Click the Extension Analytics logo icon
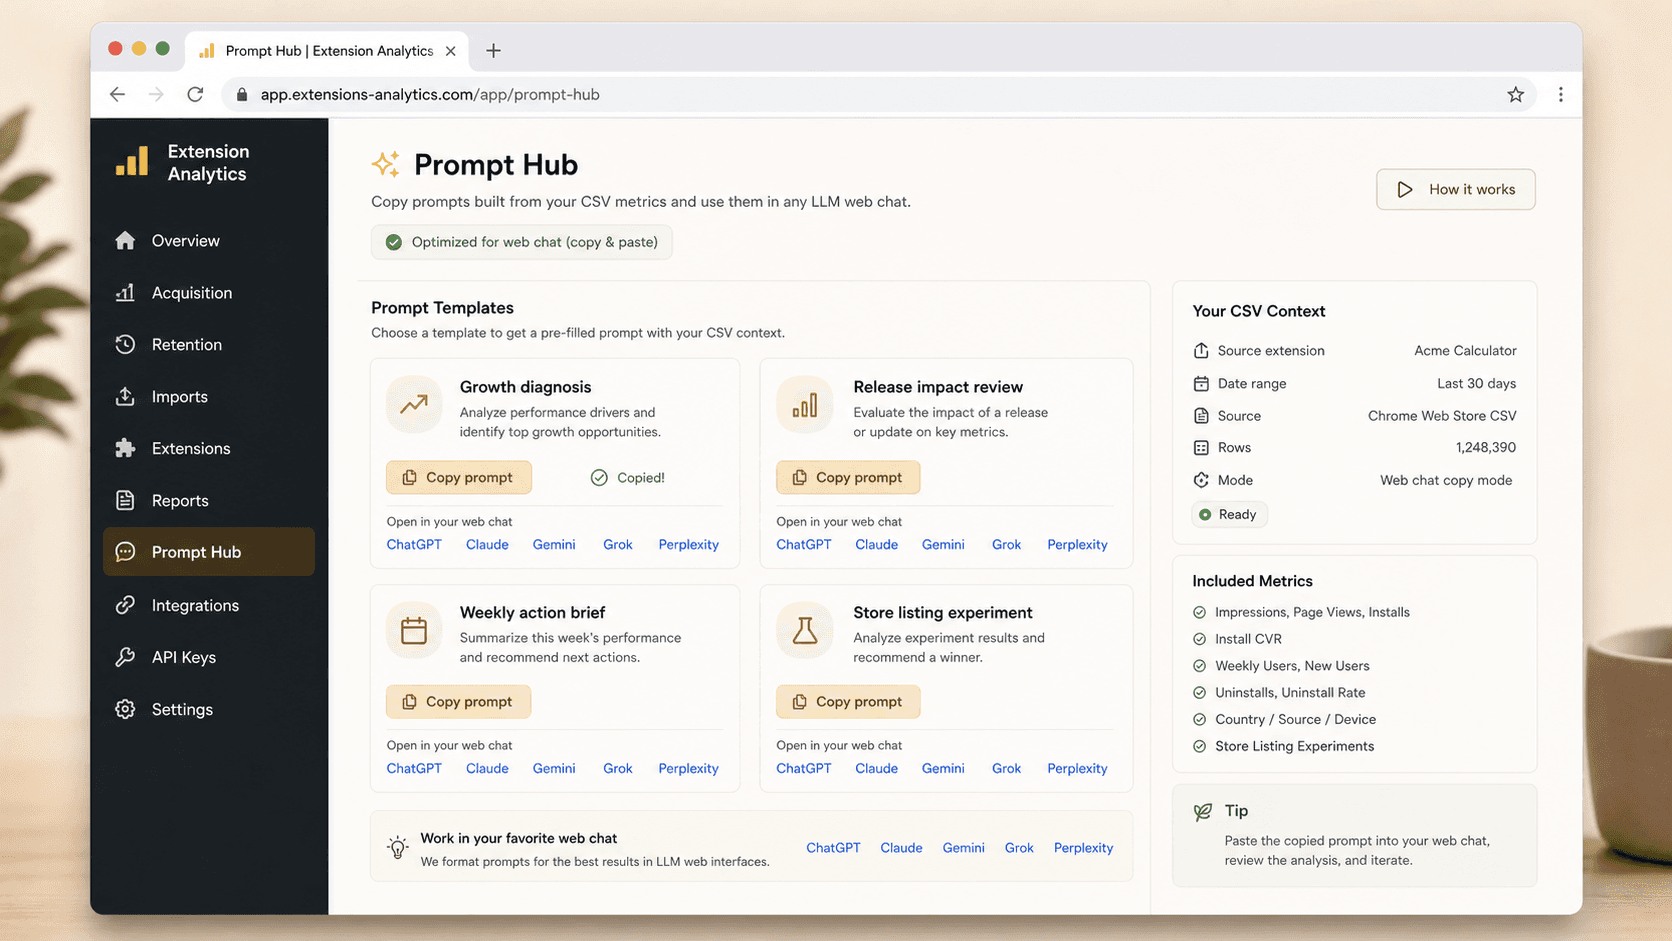 [x=132, y=162]
